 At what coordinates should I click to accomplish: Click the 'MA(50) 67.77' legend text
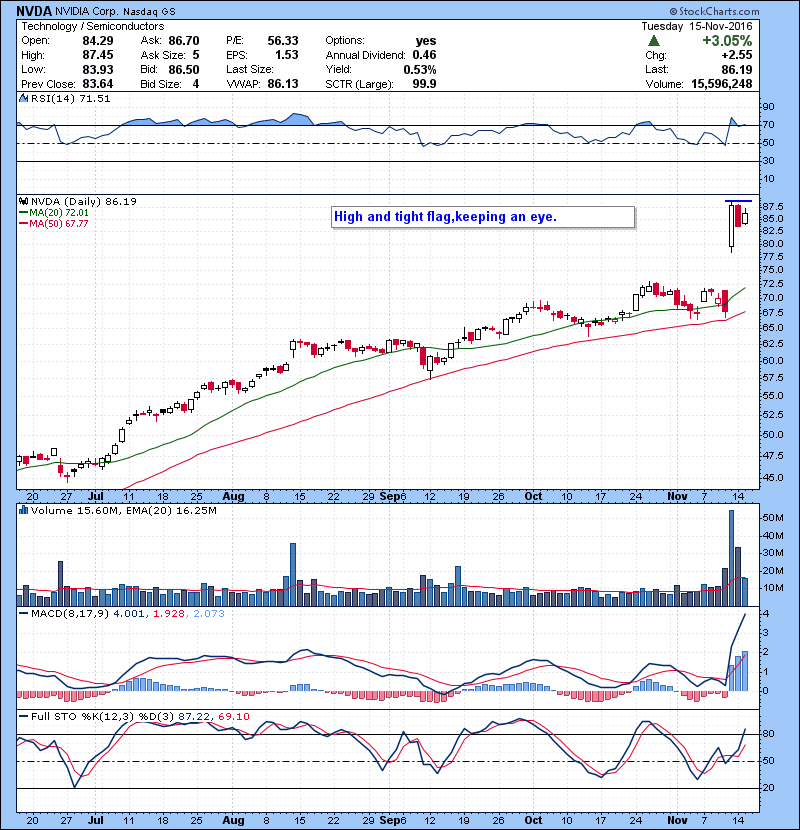pos(59,223)
